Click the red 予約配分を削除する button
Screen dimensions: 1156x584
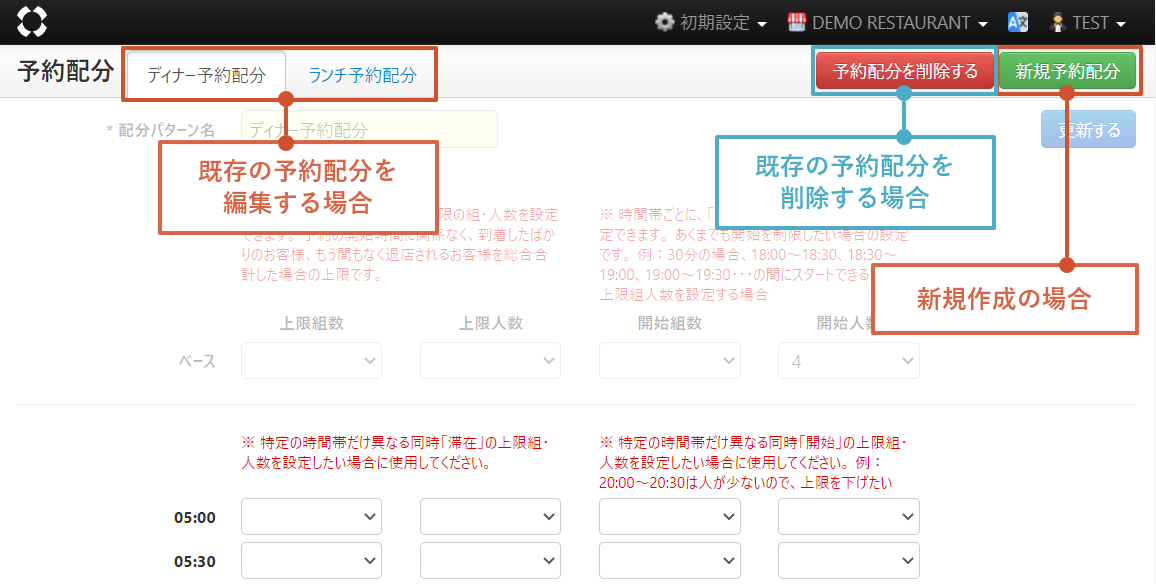(x=905, y=72)
